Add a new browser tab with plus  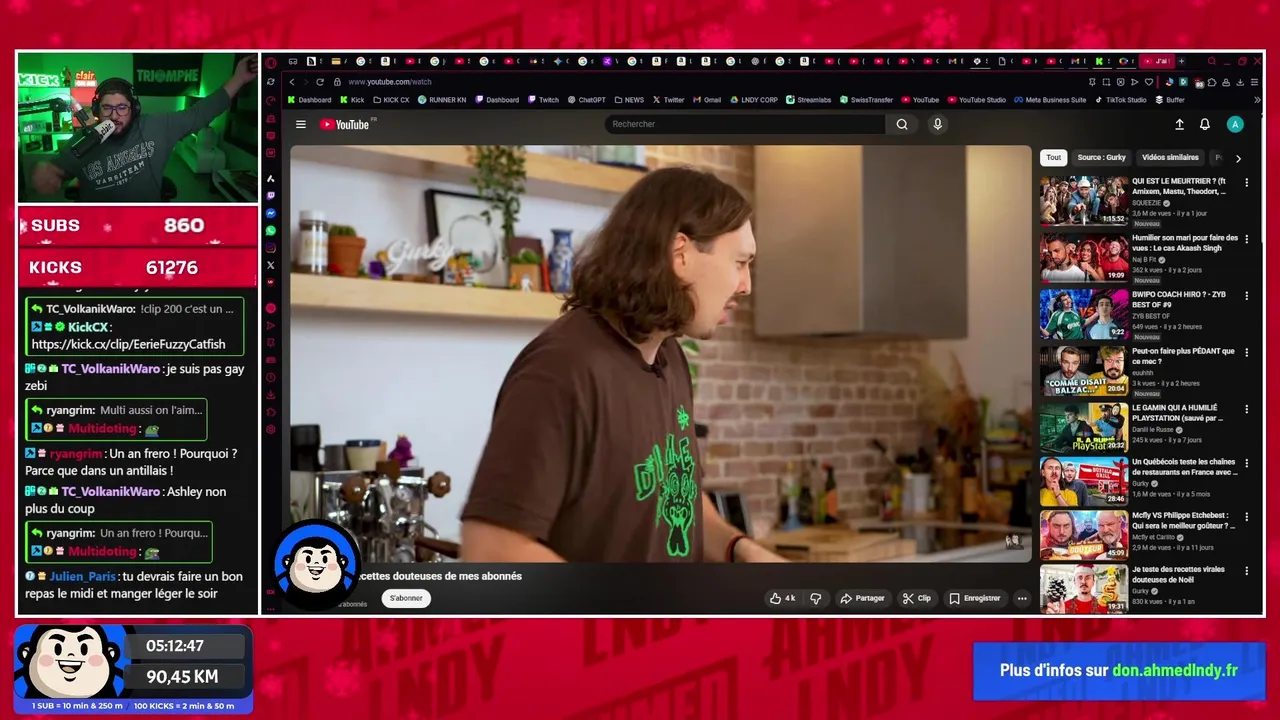point(1181,61)
